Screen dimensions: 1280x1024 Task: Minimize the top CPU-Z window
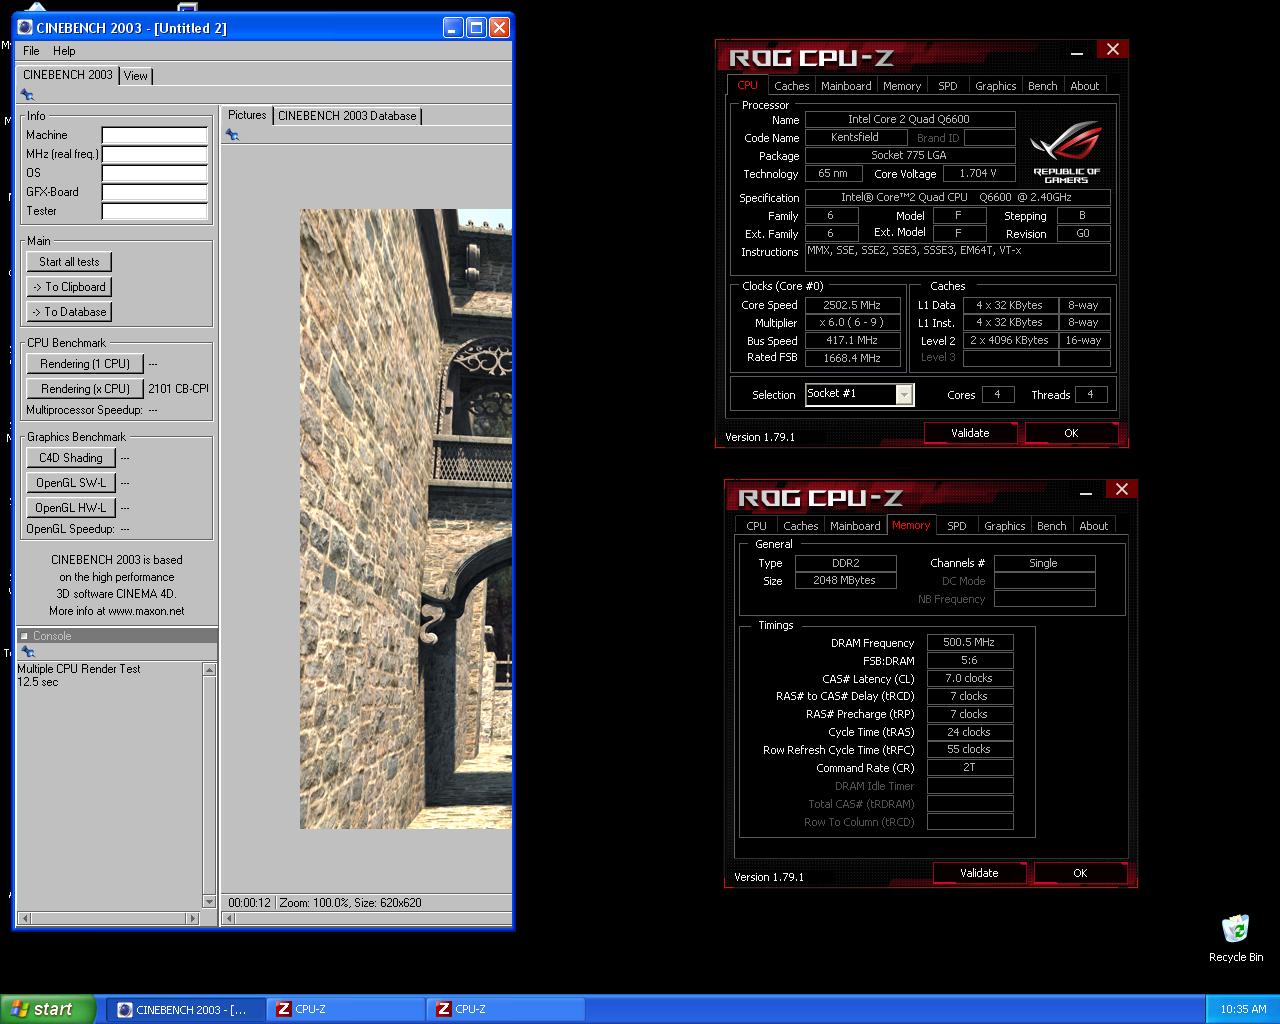[x=1077, y=51]
